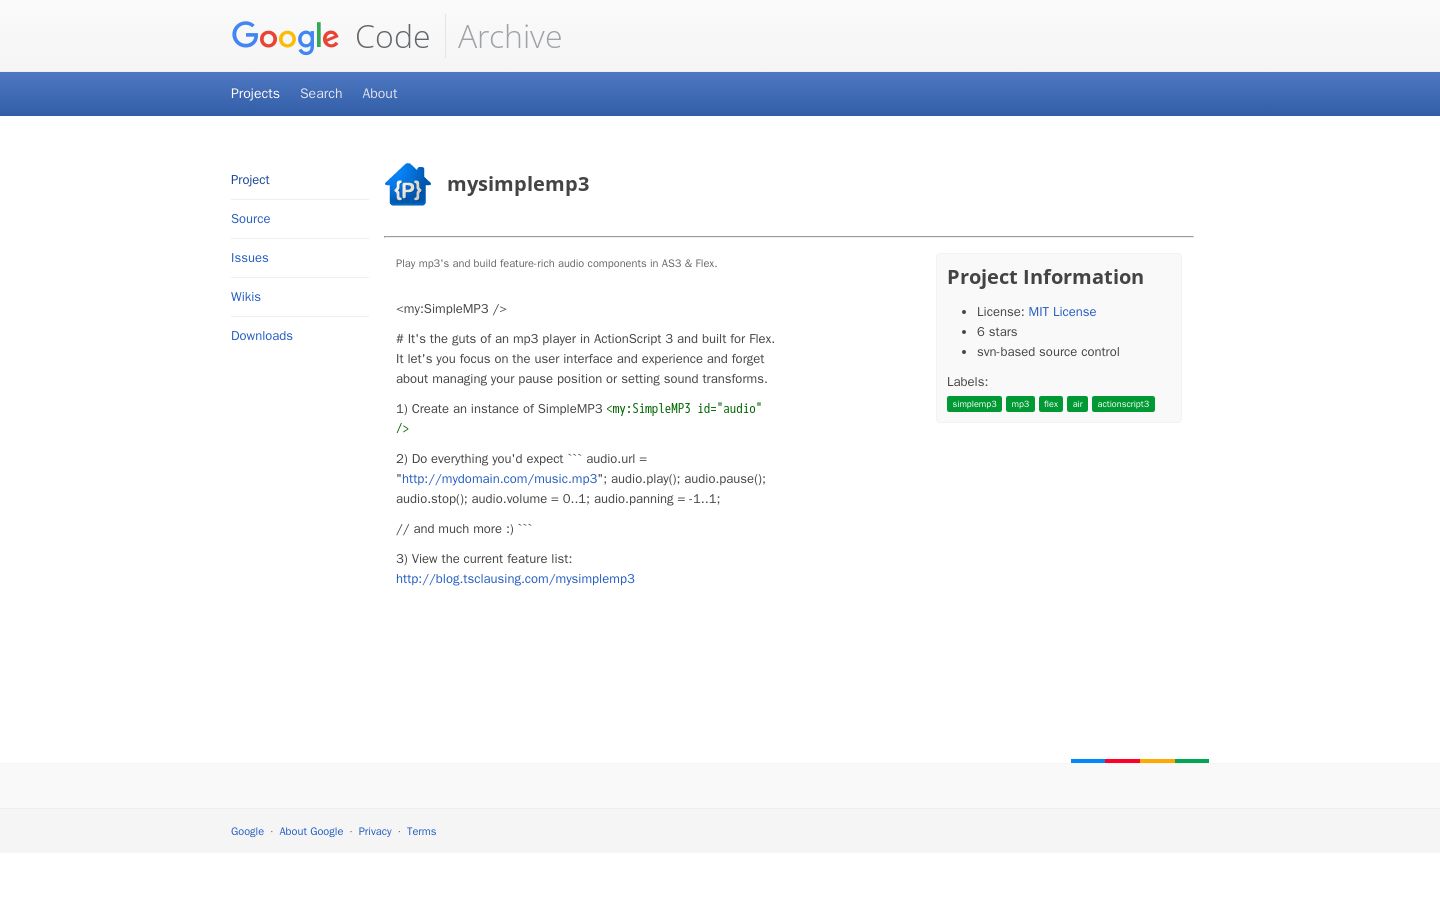The image size is (1440, 900).
Task: Select the Downloads sidebar tab
Action: click(x=262, y=336)
